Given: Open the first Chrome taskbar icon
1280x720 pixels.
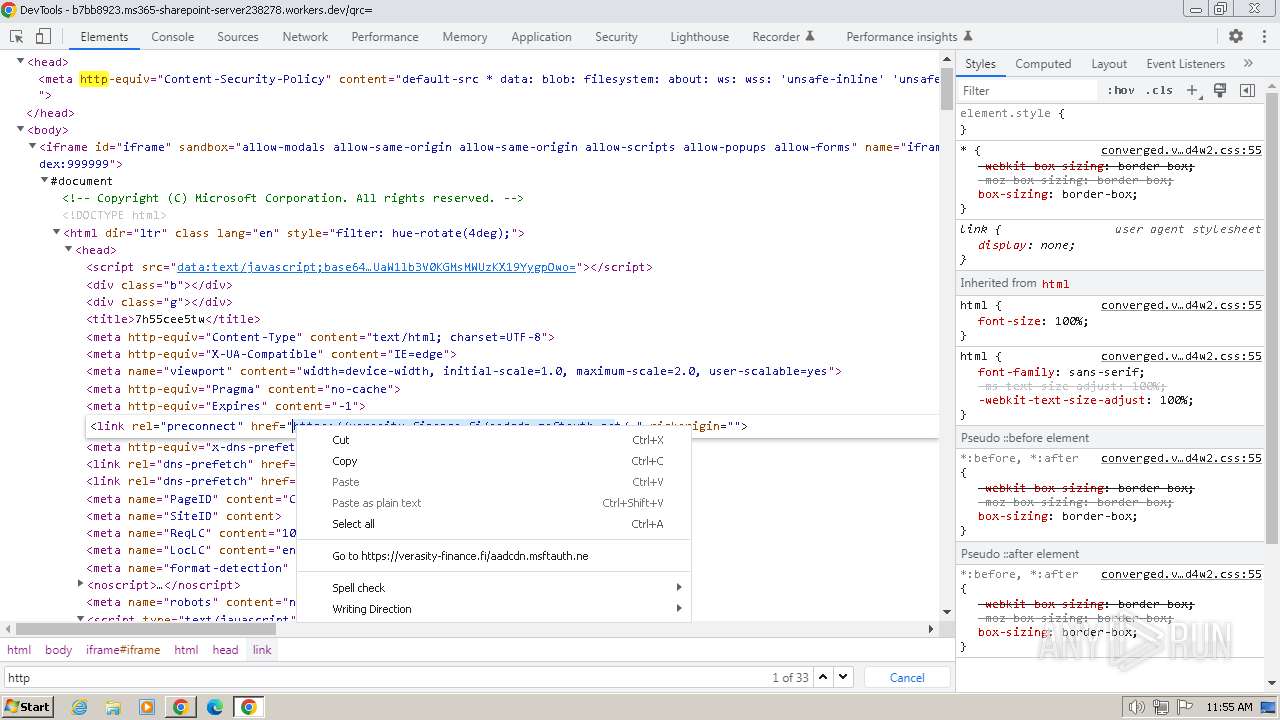Looking at the screenshot, I should pyautogui.click(x=181, y=707).
